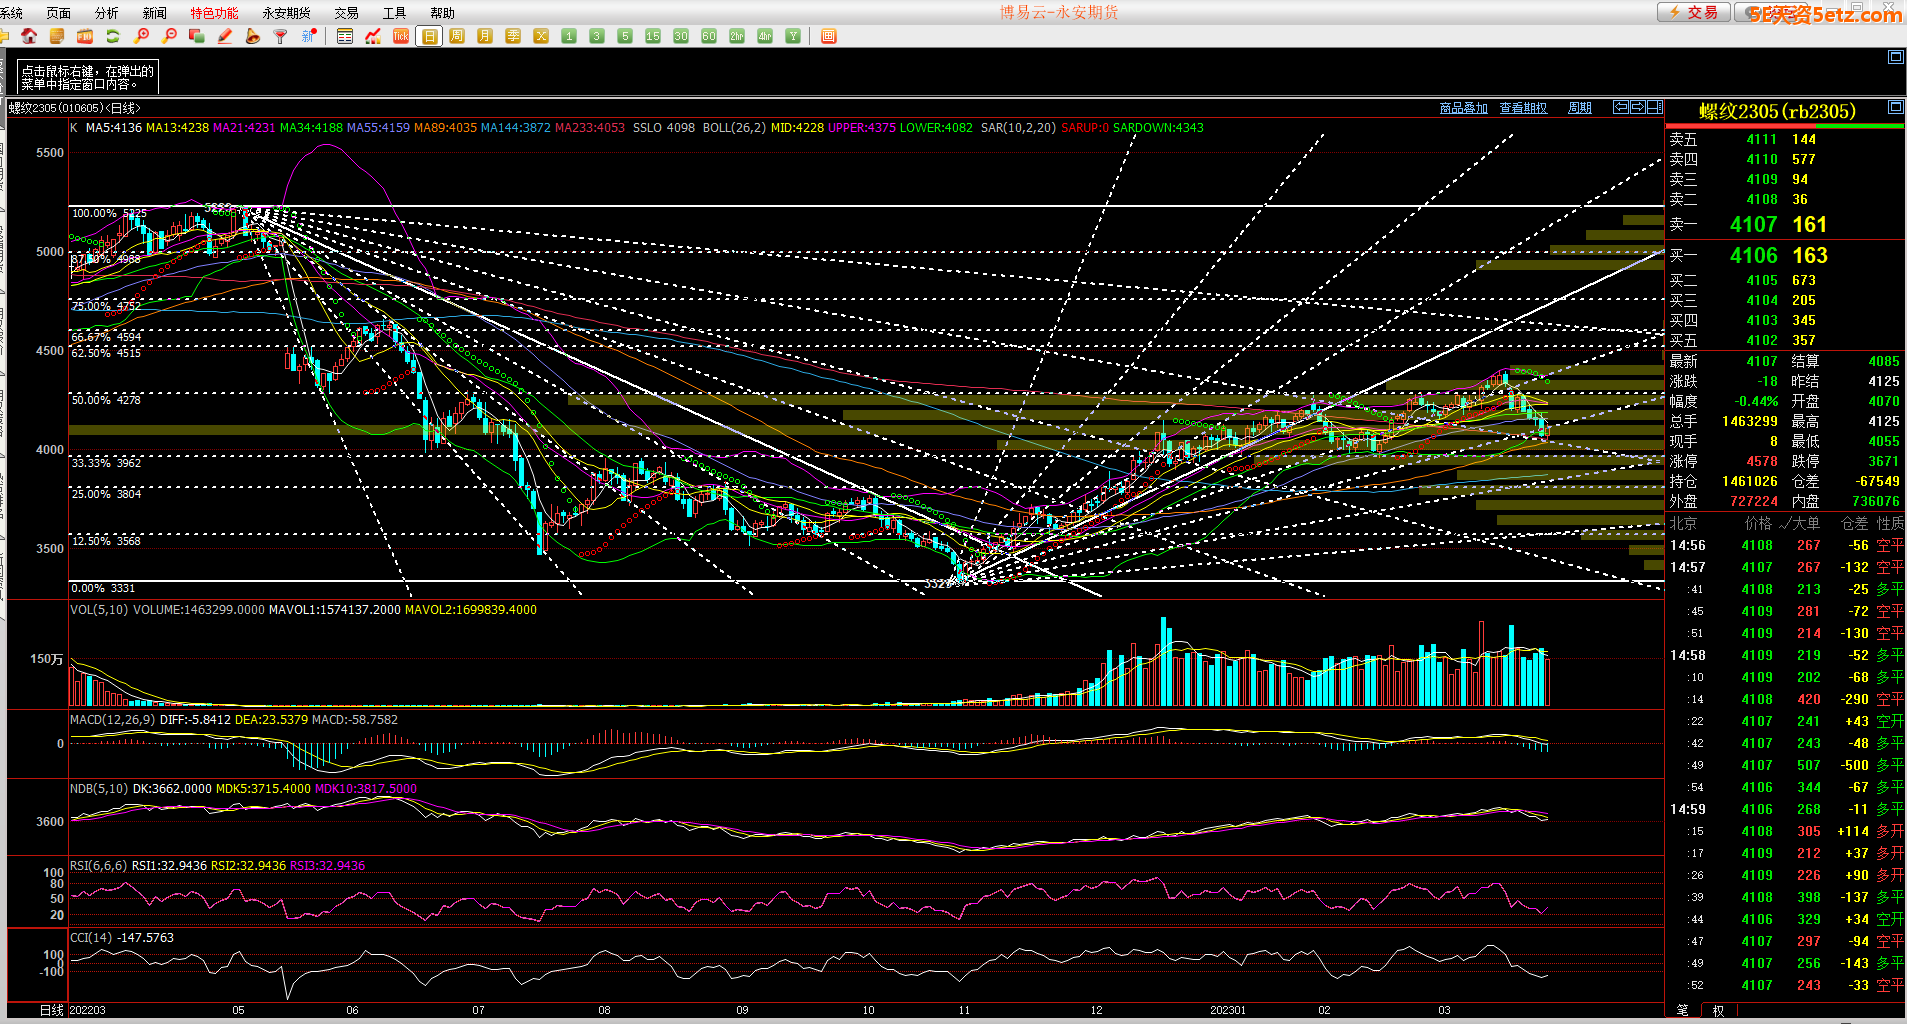This screenshot has width=1907, height=1024.
Task: Click the yellow notepad toolbar icon
Action: [x=57, y=36]
